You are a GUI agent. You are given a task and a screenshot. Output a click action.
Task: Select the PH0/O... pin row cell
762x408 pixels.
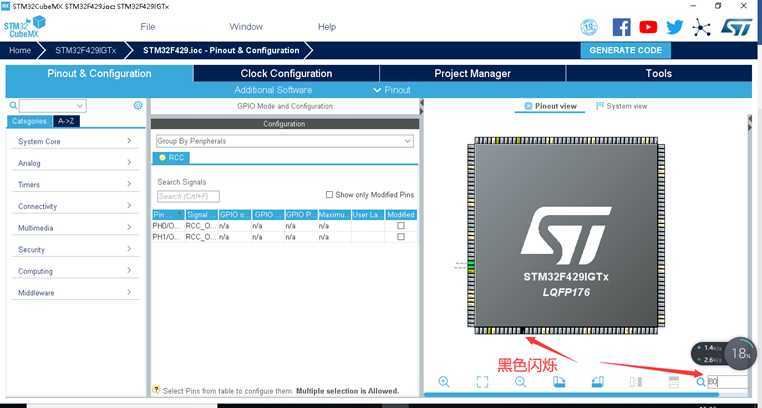(x=168, y=226)
